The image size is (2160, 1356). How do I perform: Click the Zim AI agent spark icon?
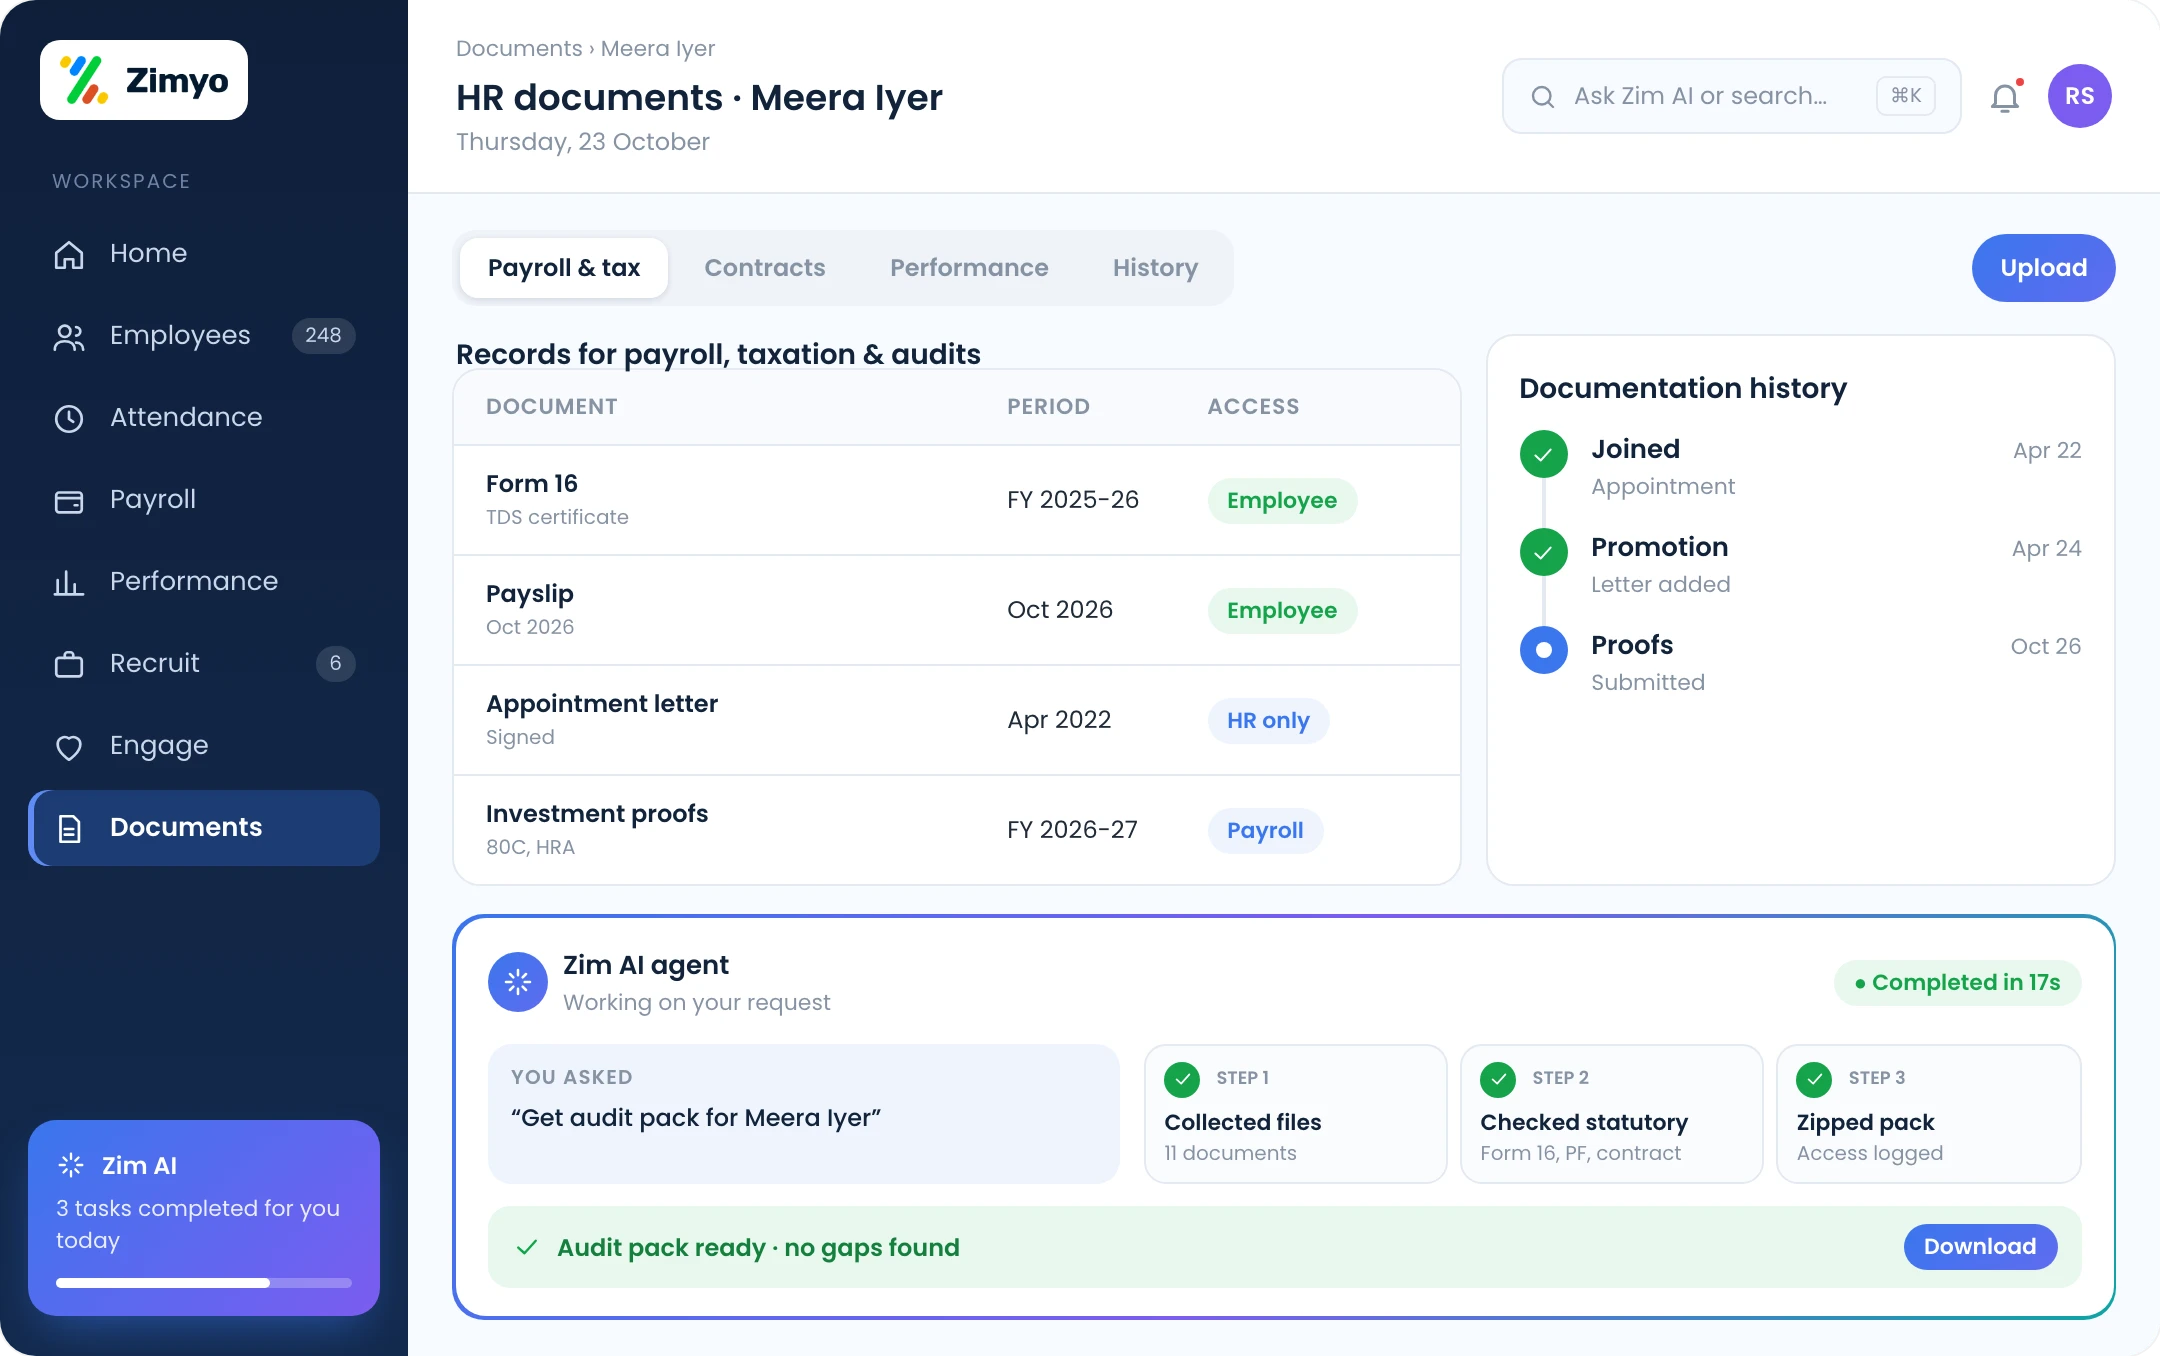pos(518,982)
